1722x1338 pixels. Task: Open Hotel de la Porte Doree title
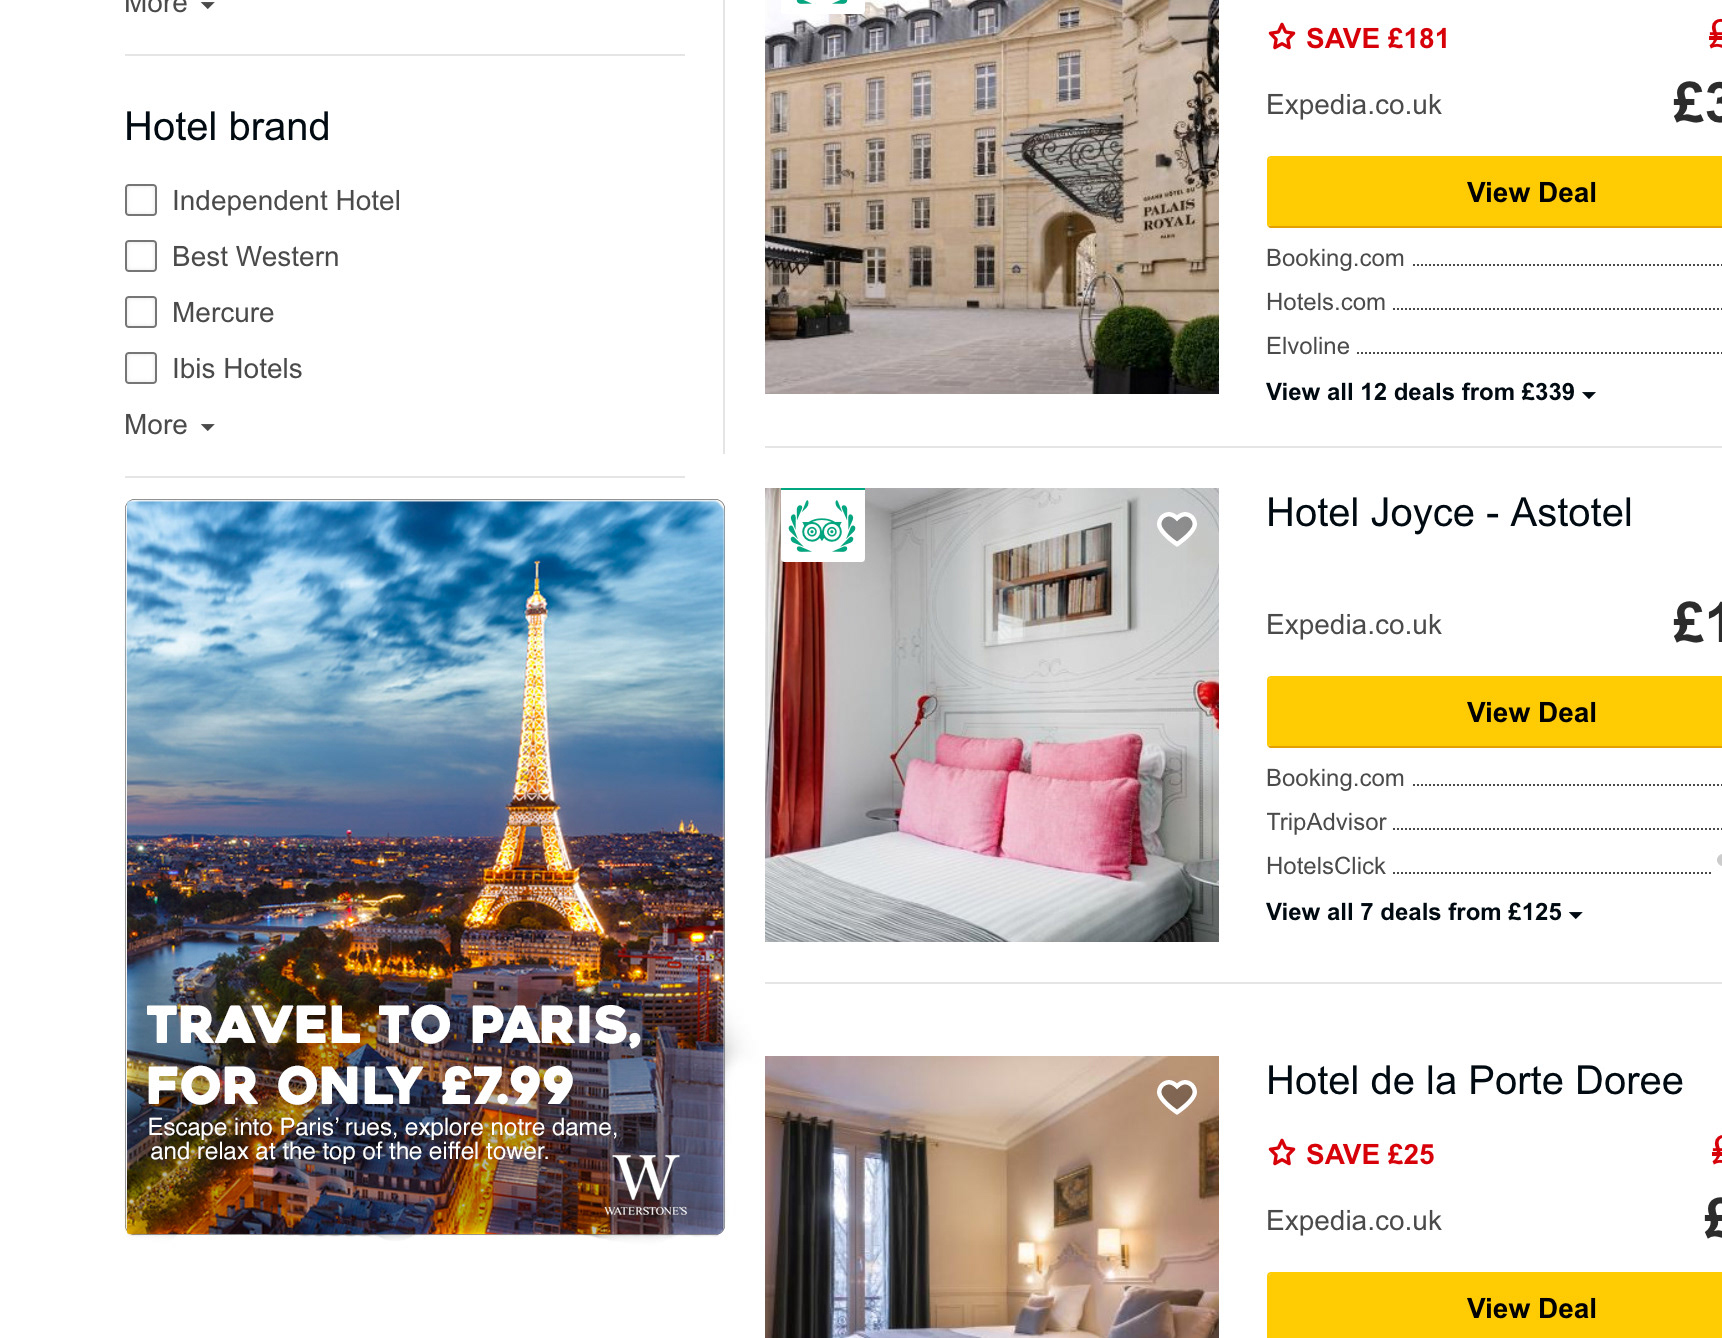1474,1081
